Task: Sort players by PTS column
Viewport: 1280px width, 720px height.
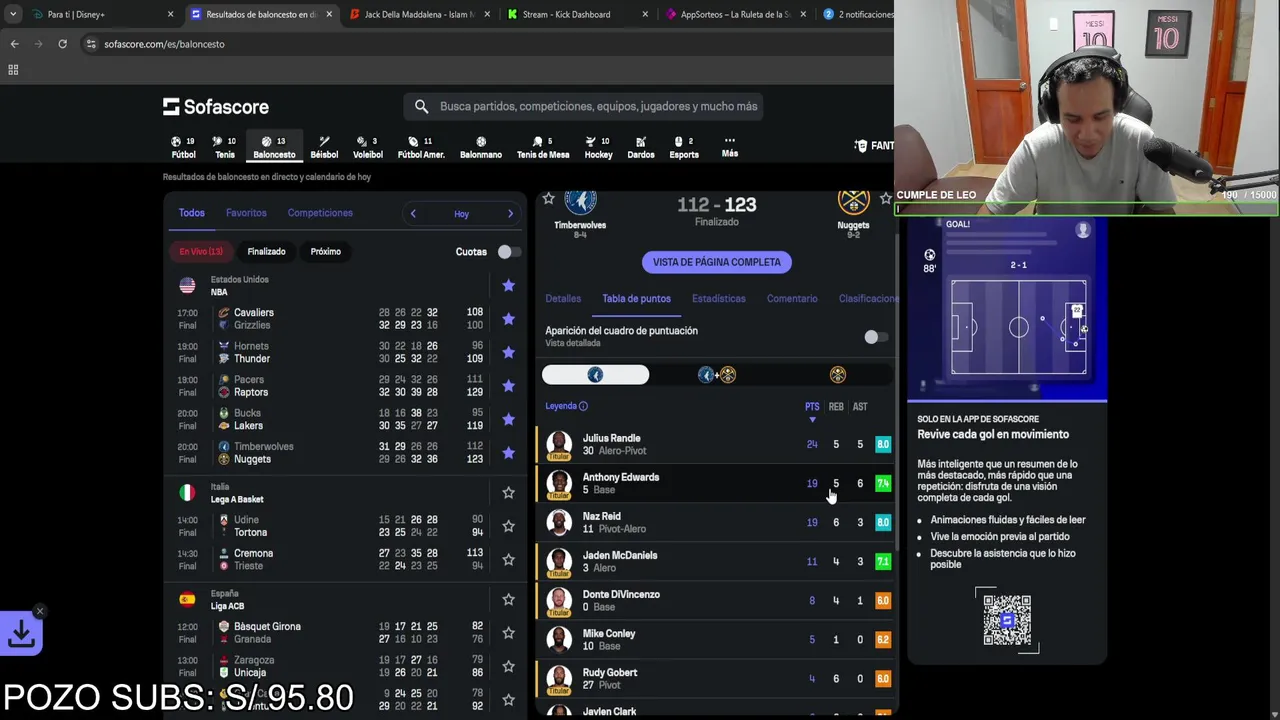Action: [812, 407]
